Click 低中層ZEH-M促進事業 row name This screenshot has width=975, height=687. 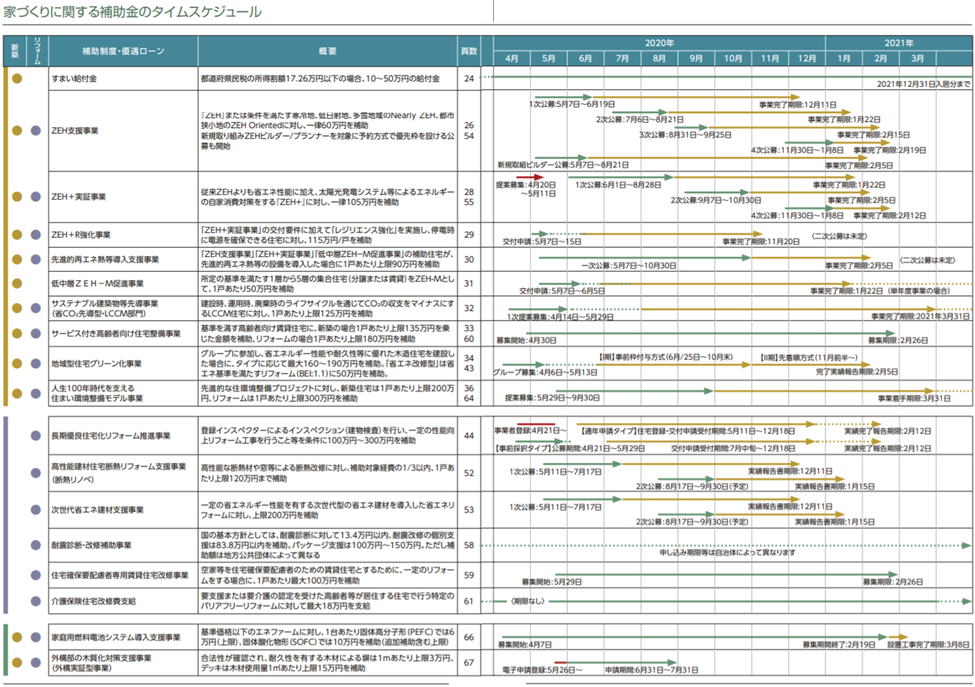click(97, 284)
